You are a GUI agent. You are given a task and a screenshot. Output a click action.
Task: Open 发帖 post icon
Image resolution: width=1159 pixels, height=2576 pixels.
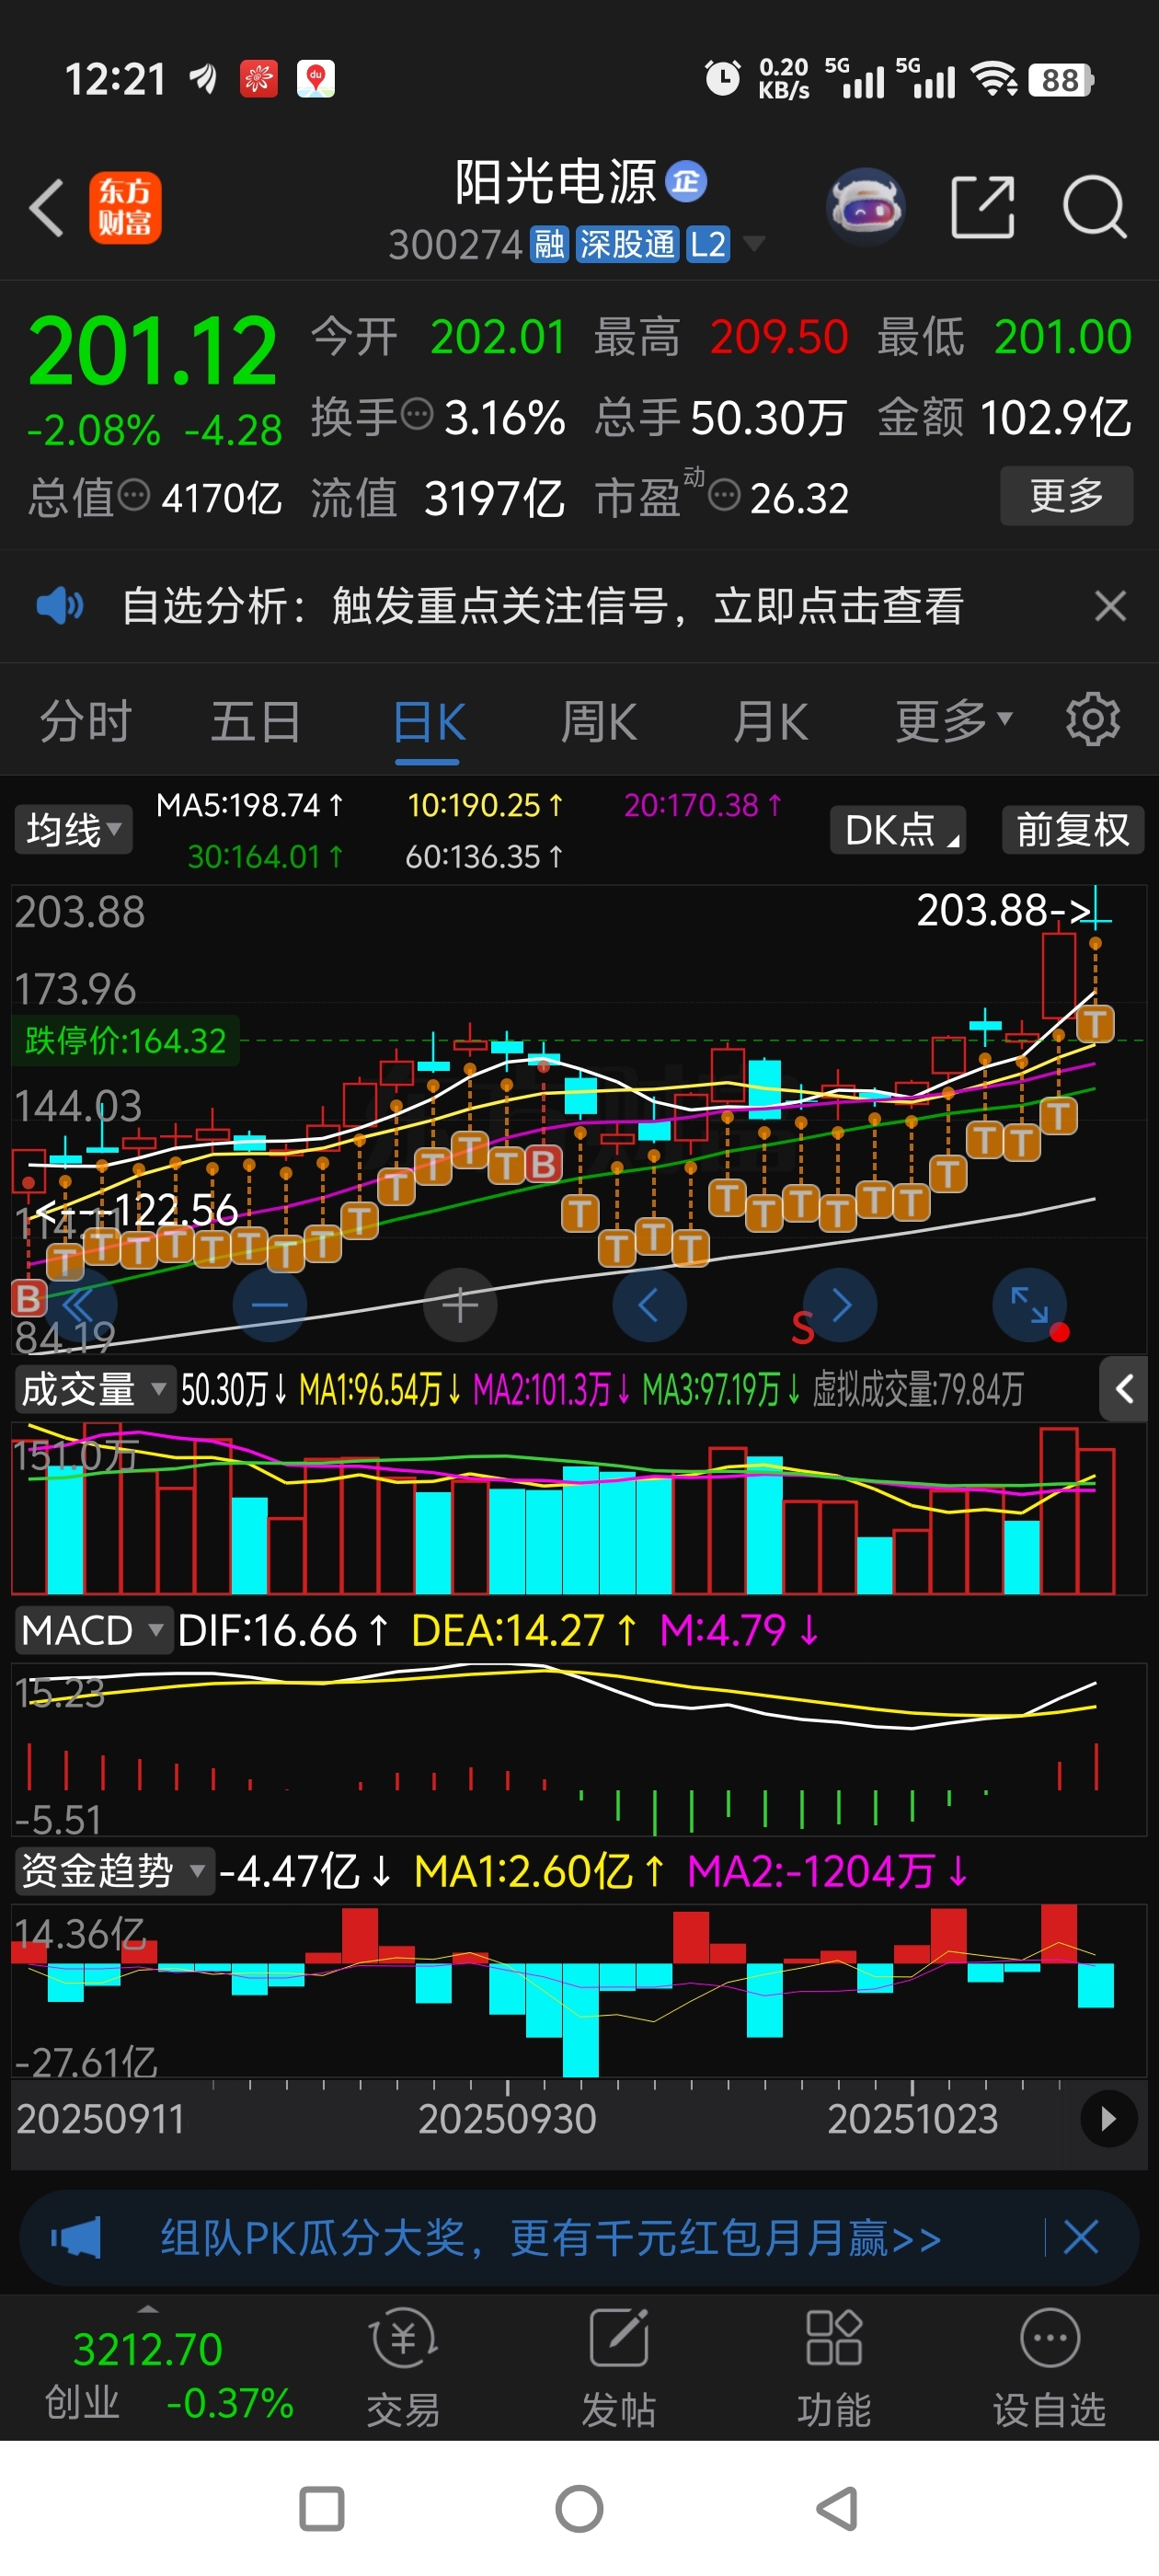pyautogui.click(x=619, y=2367)
